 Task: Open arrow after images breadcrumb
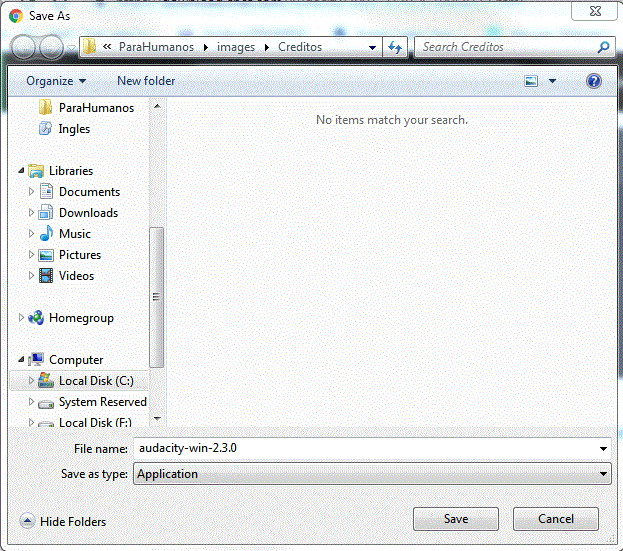click(x=267, y=47)
